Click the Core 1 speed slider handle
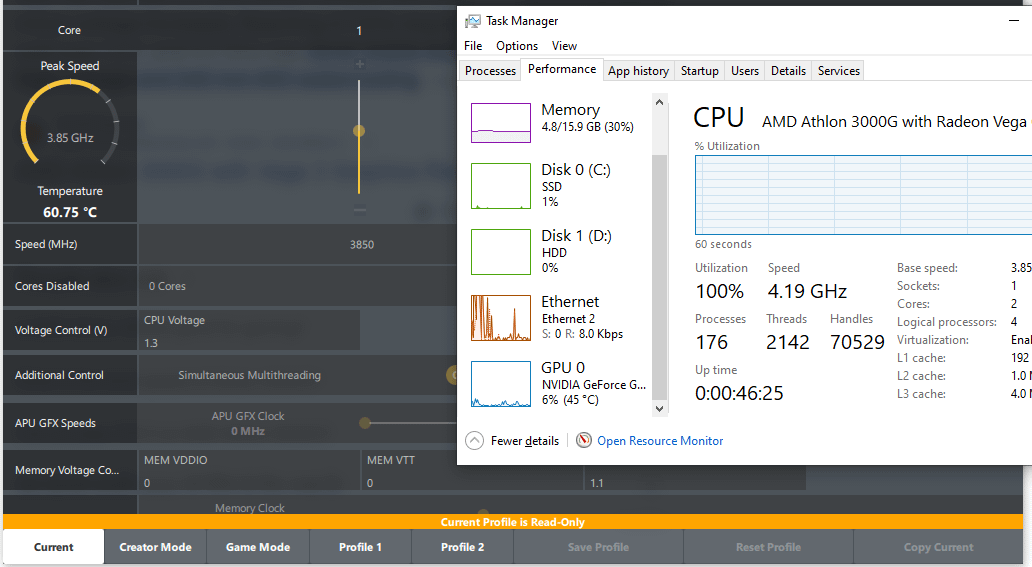 pos(359,130)
